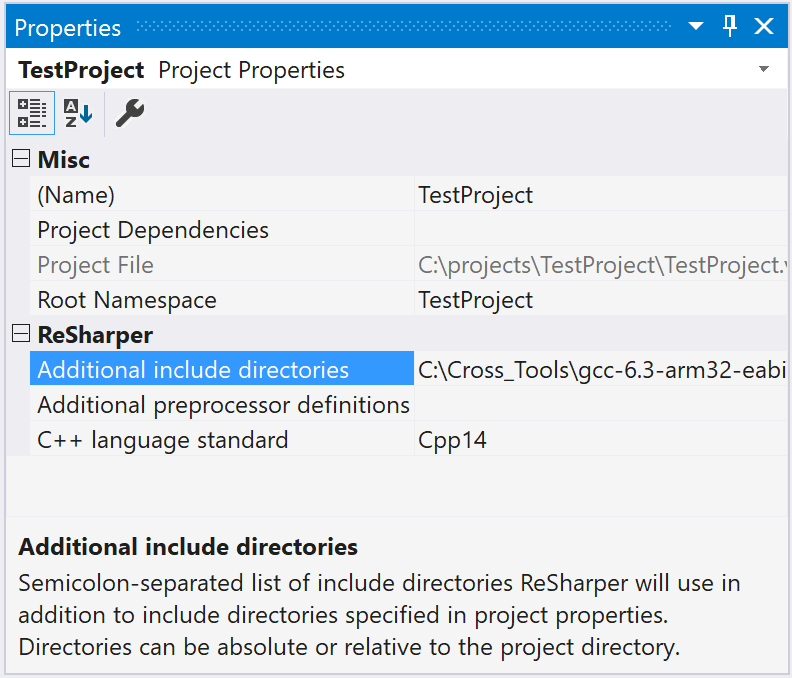
Task: Select the (Name) property row
Action: (x=76, y=195)
